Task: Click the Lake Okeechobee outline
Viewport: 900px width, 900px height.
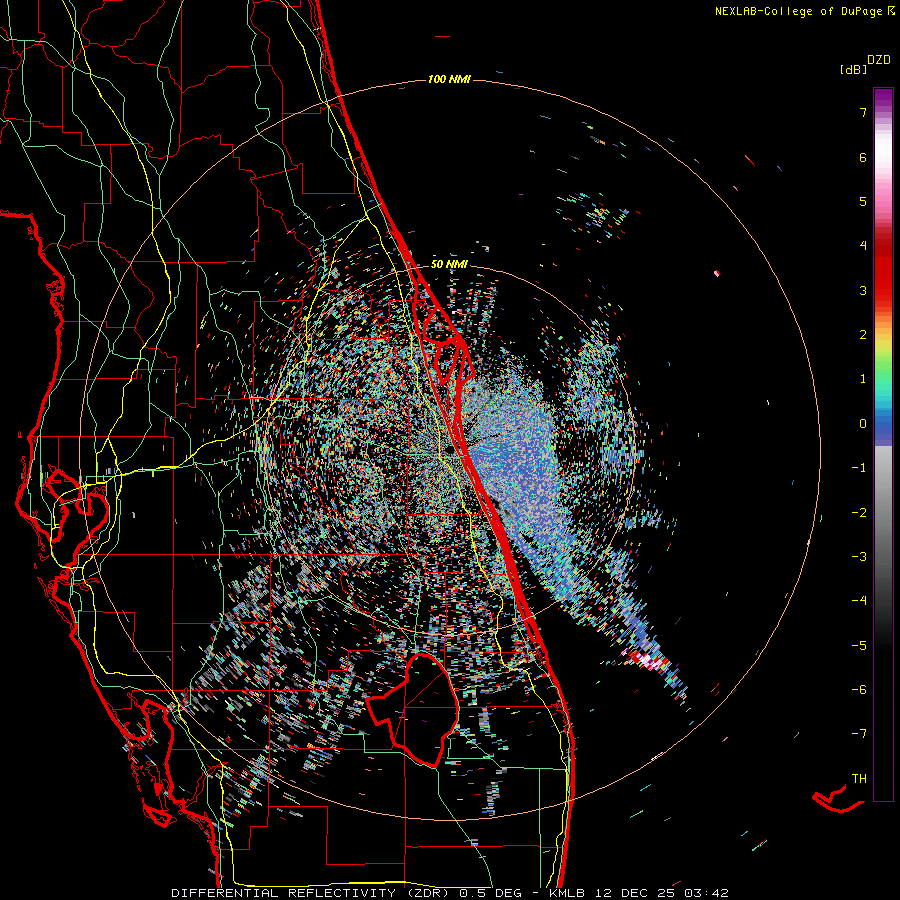Action: 412,709
